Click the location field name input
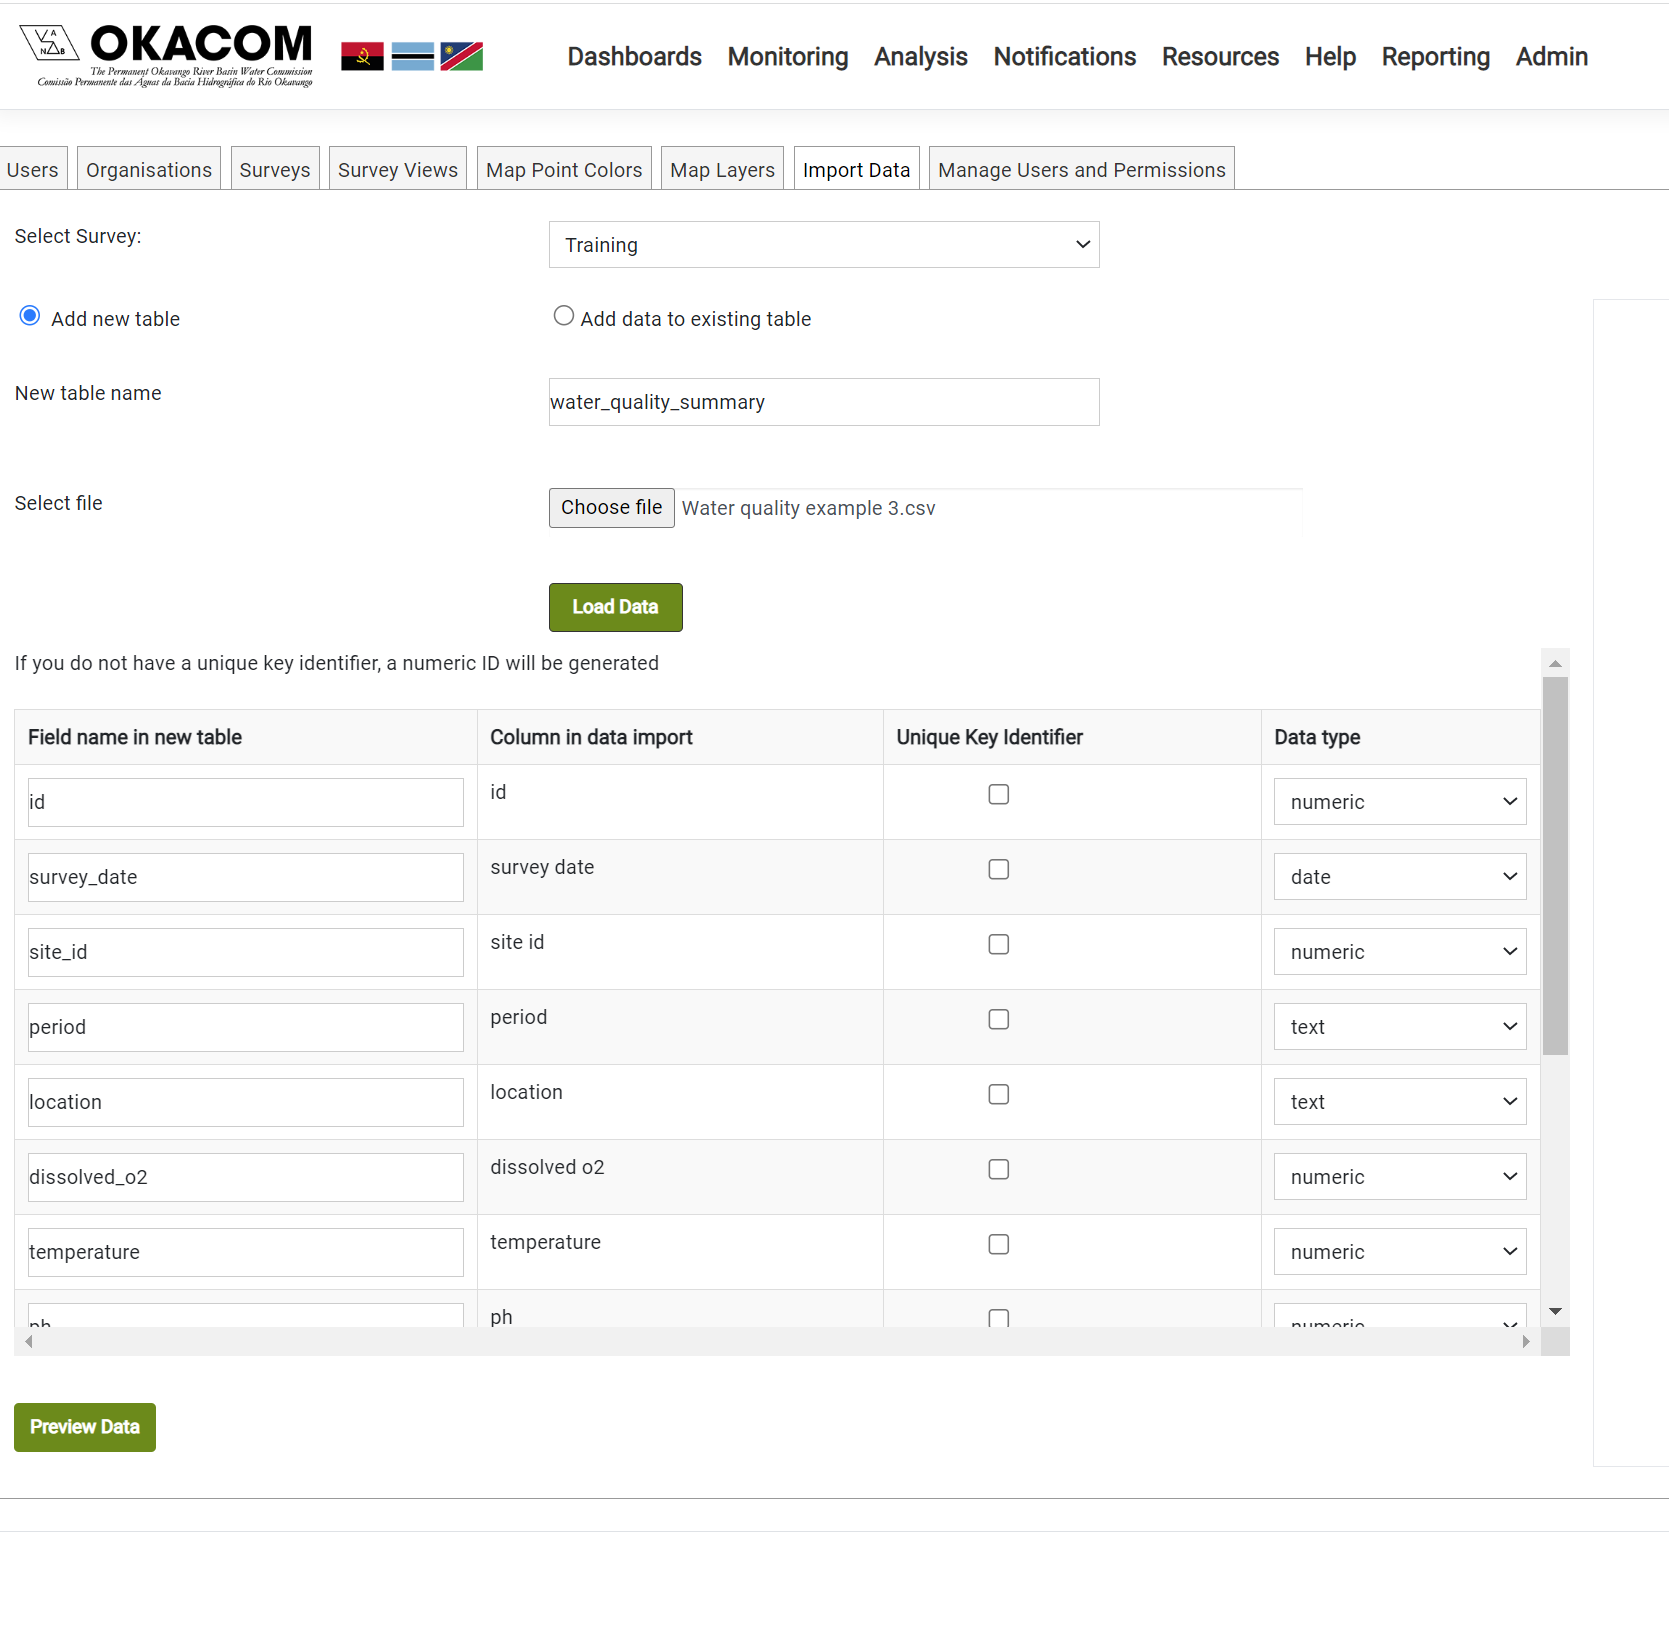This screenshot has height=1626, width=1669. pyautogui.click(x=246, y=1102)
